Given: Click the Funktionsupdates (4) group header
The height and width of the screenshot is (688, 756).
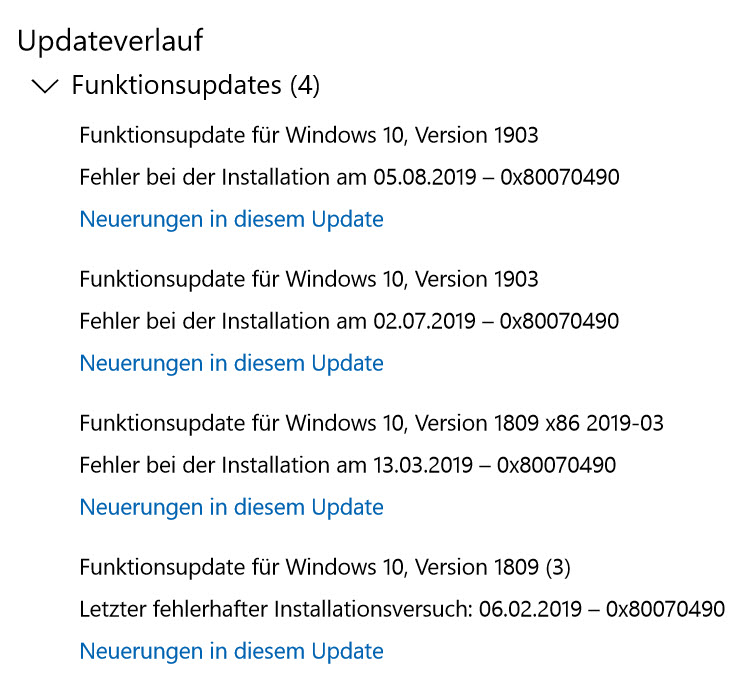Looking at the screenshot, I should point(195,86).
